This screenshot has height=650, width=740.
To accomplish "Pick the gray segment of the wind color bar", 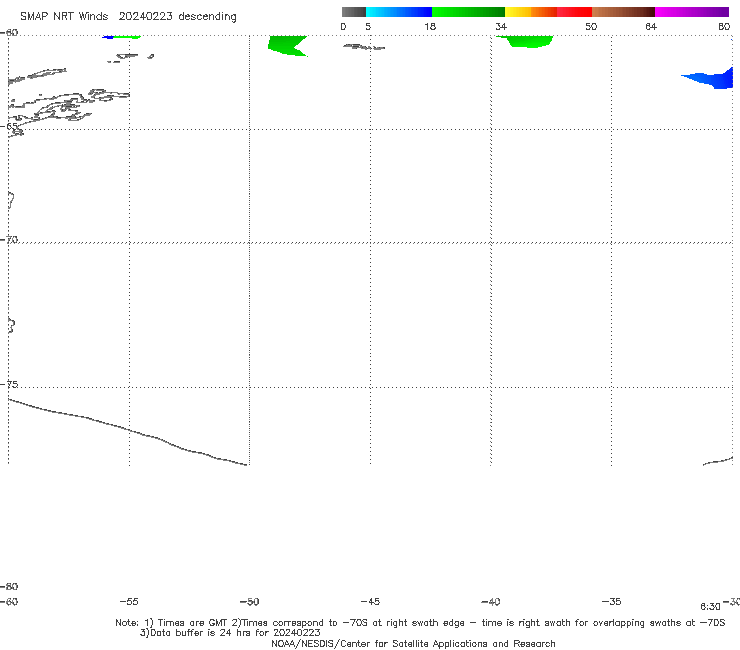I will [x=354, y=12].
